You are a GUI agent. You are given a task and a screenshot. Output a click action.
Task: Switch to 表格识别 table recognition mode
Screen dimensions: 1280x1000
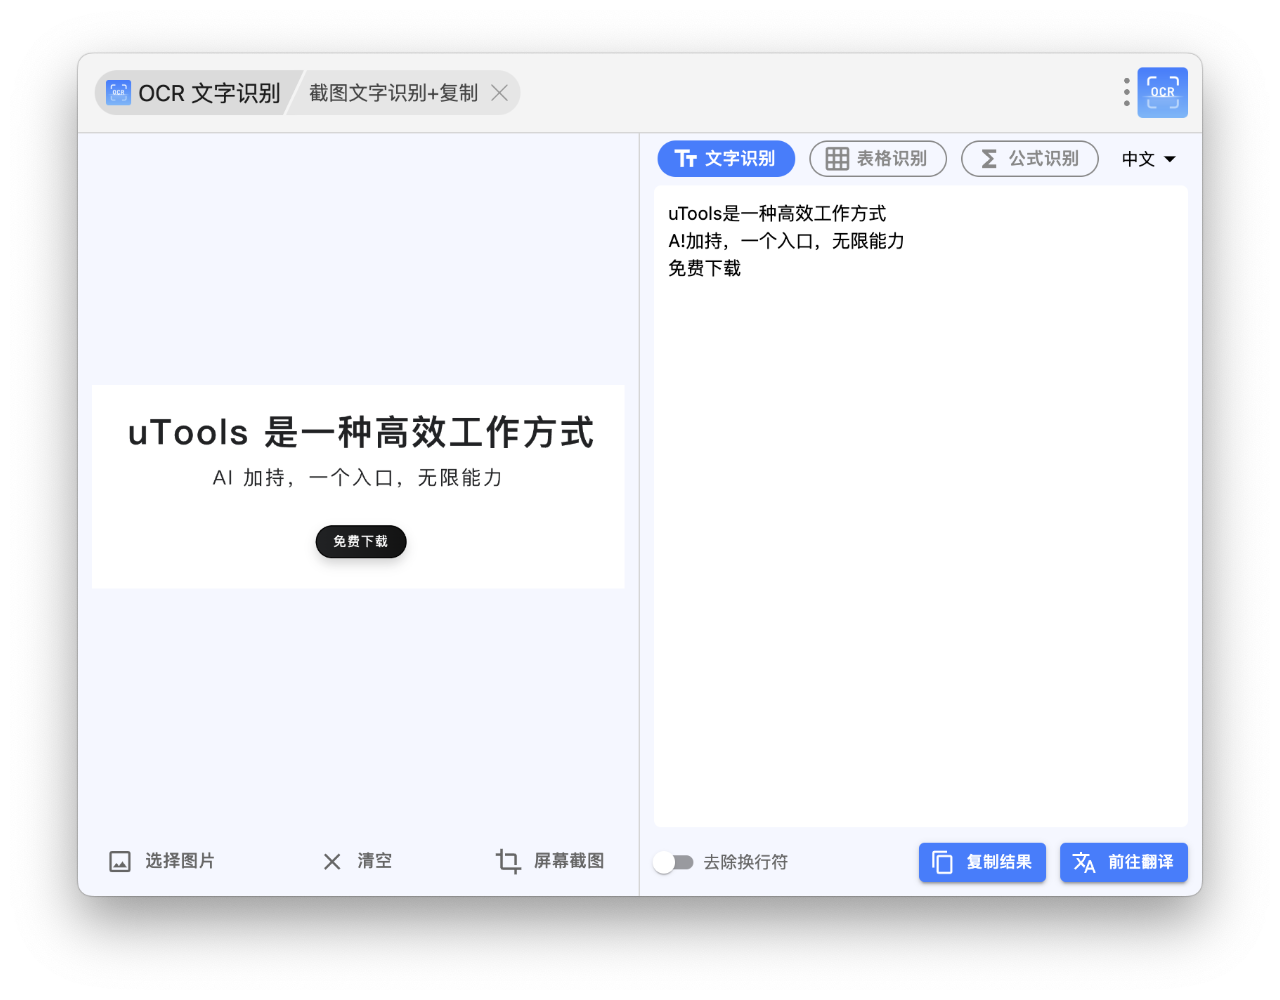point(878,159)
